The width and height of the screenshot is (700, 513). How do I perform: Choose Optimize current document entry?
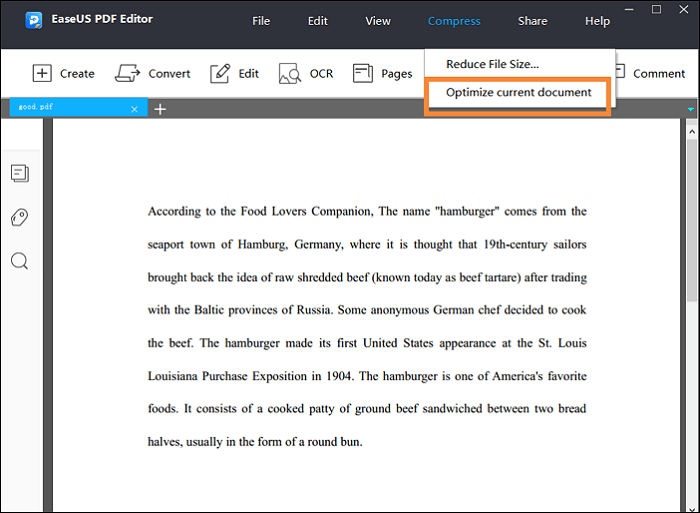click(518, 93)
